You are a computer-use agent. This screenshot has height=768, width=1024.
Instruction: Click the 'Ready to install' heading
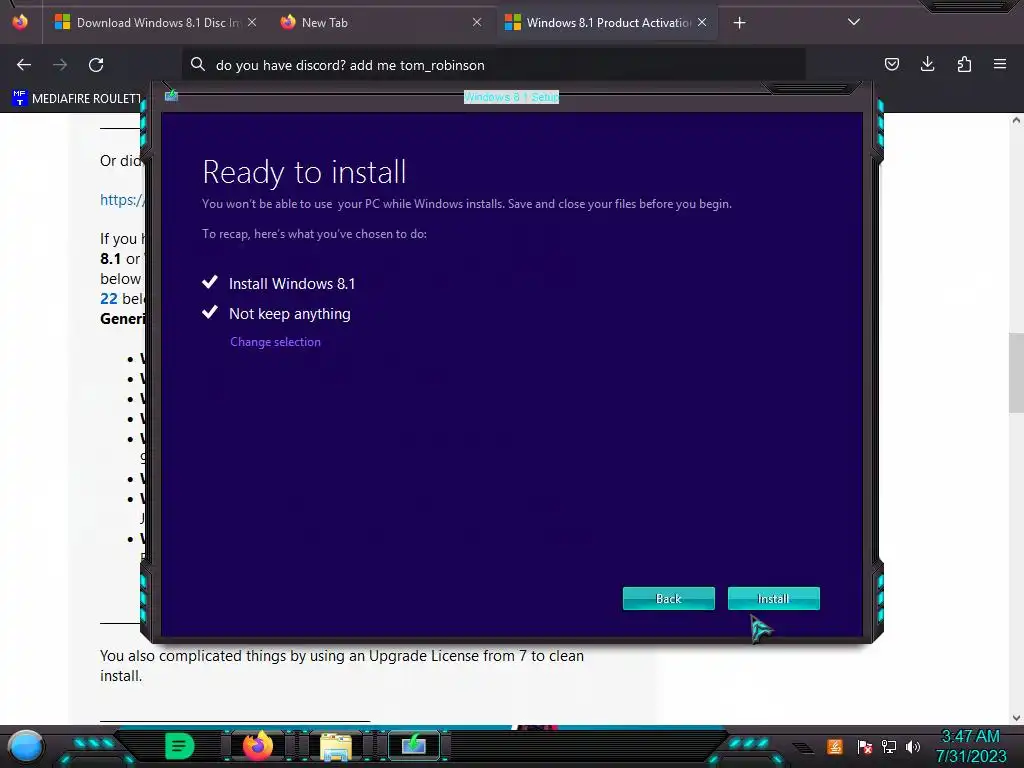pos(304,172)
